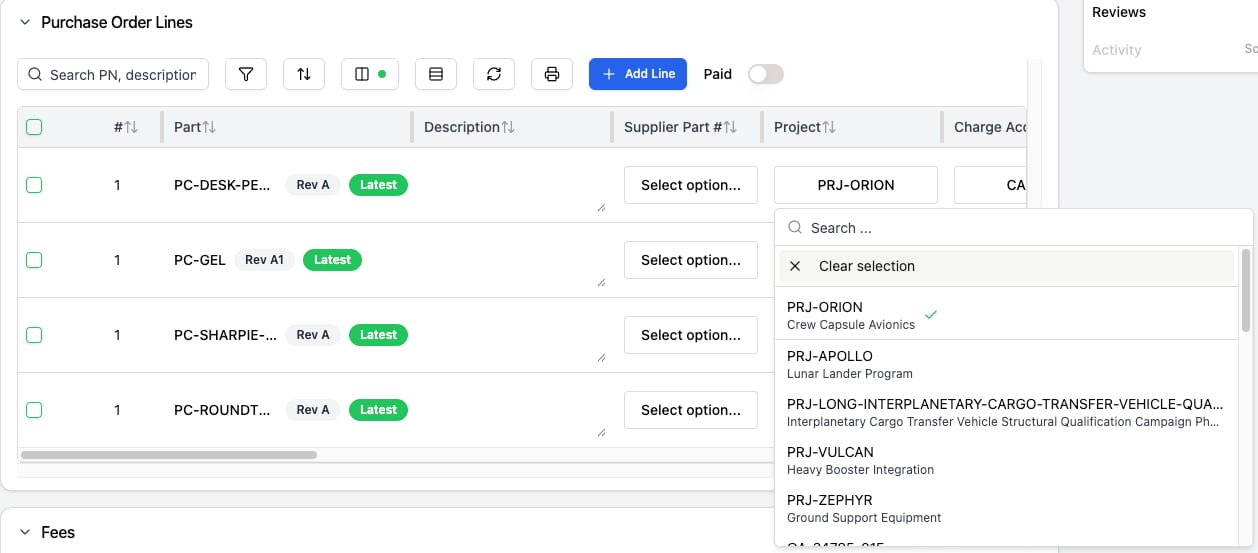
Task: Sort by Supplier Part # arrows
Action: [x=730, y=127]
